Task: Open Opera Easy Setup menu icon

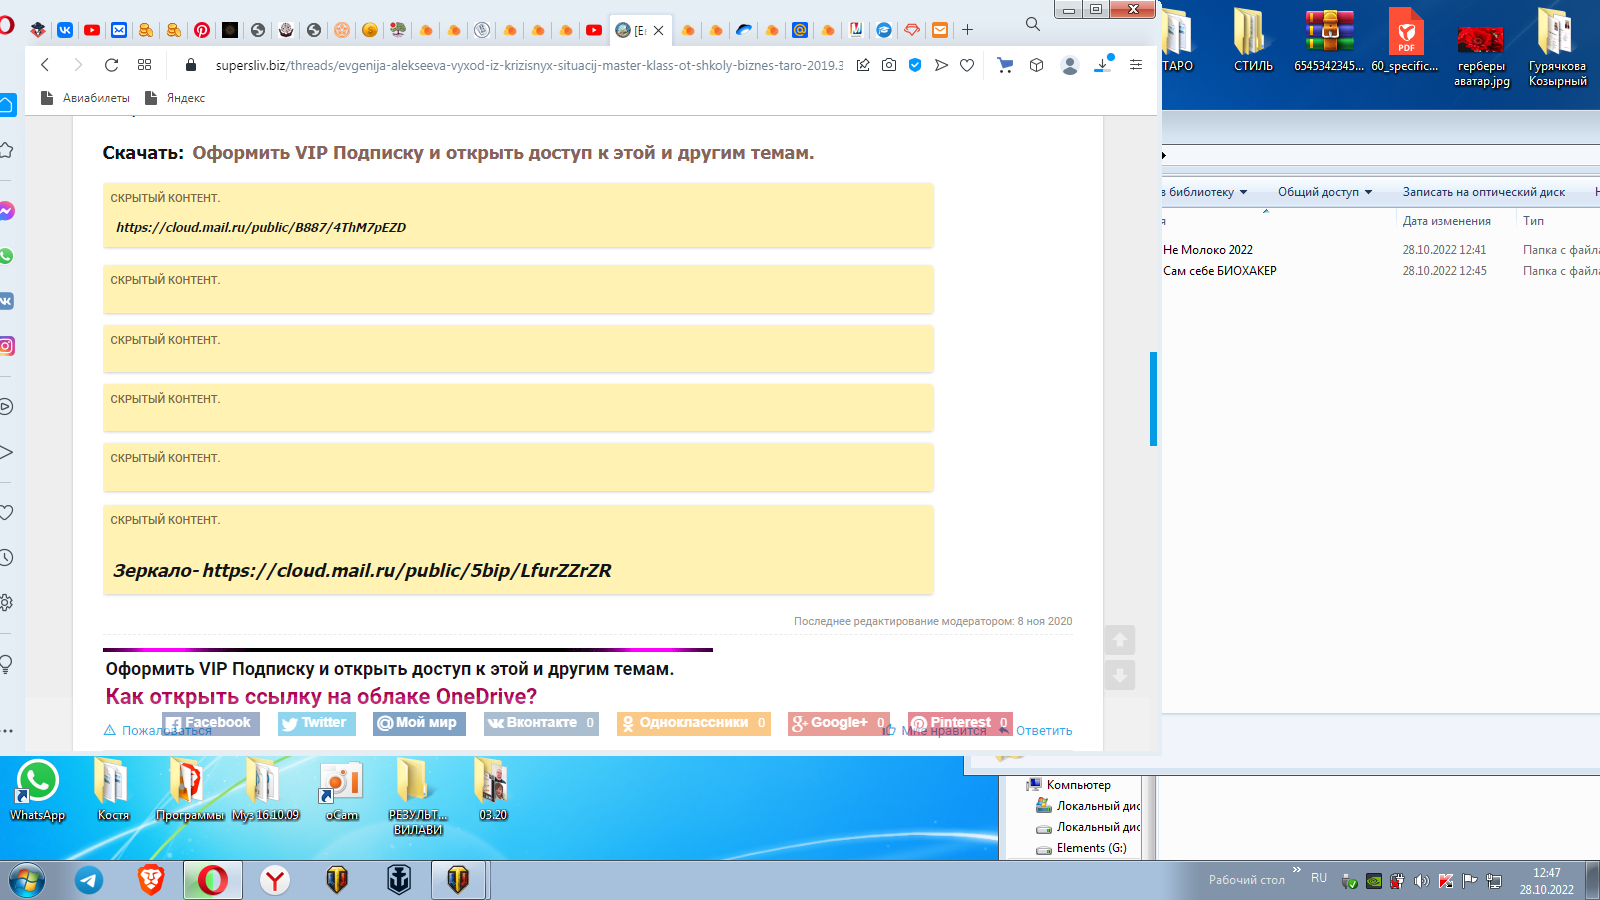Action: click(1136, 65)
